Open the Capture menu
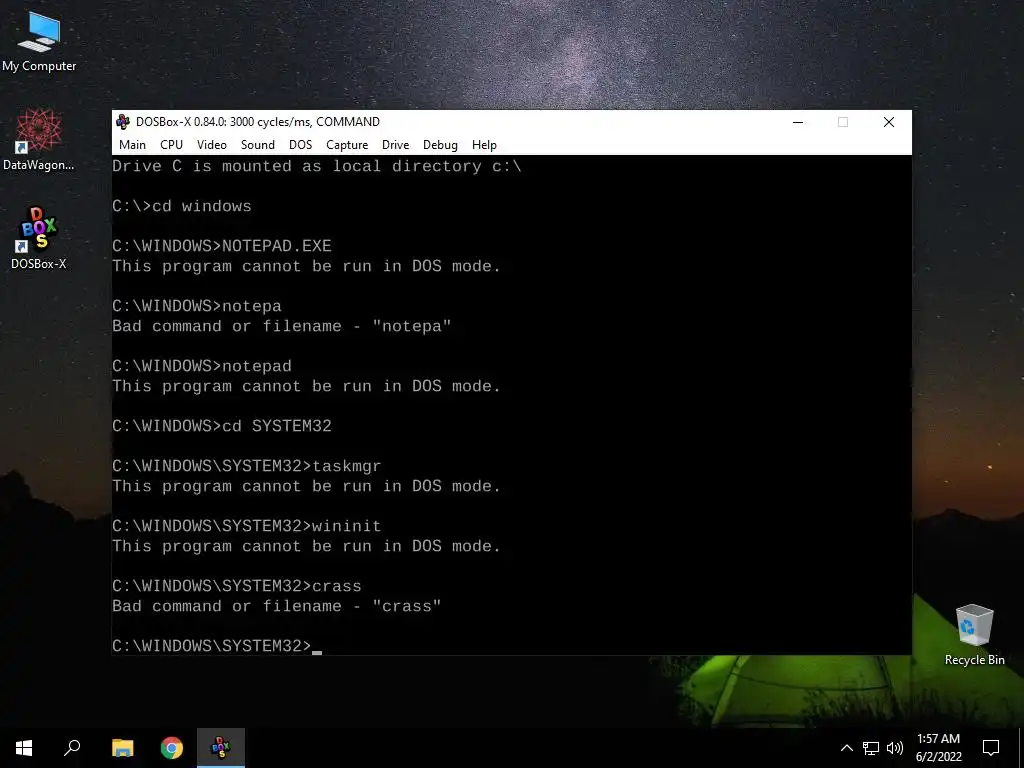 tap(347, 145)
